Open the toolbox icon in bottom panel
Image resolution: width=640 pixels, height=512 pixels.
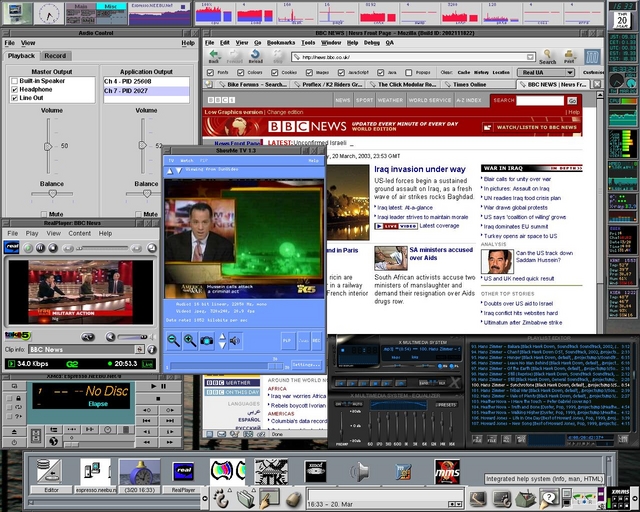click(x=526, y=499)
